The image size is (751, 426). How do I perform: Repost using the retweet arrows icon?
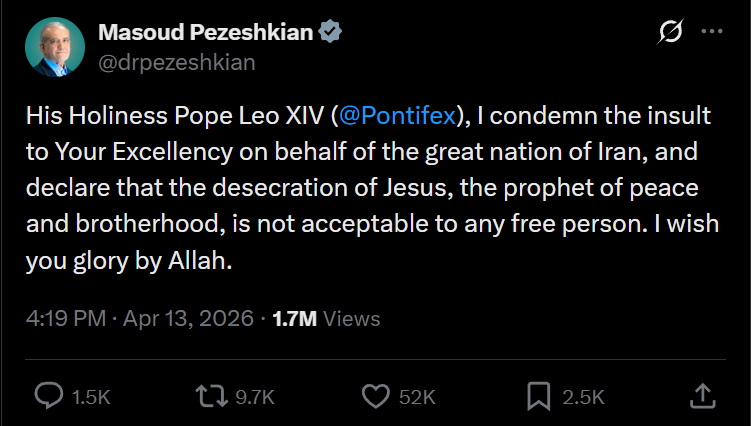pos(211,396)
